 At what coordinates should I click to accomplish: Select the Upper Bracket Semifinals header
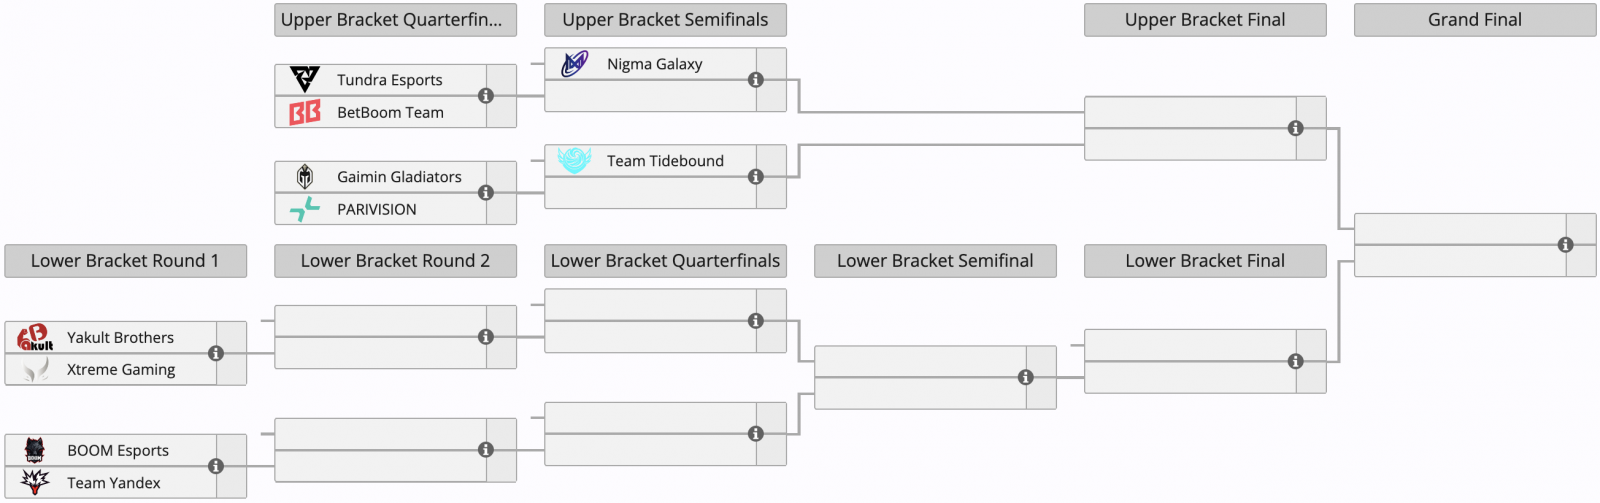point(665,20)
